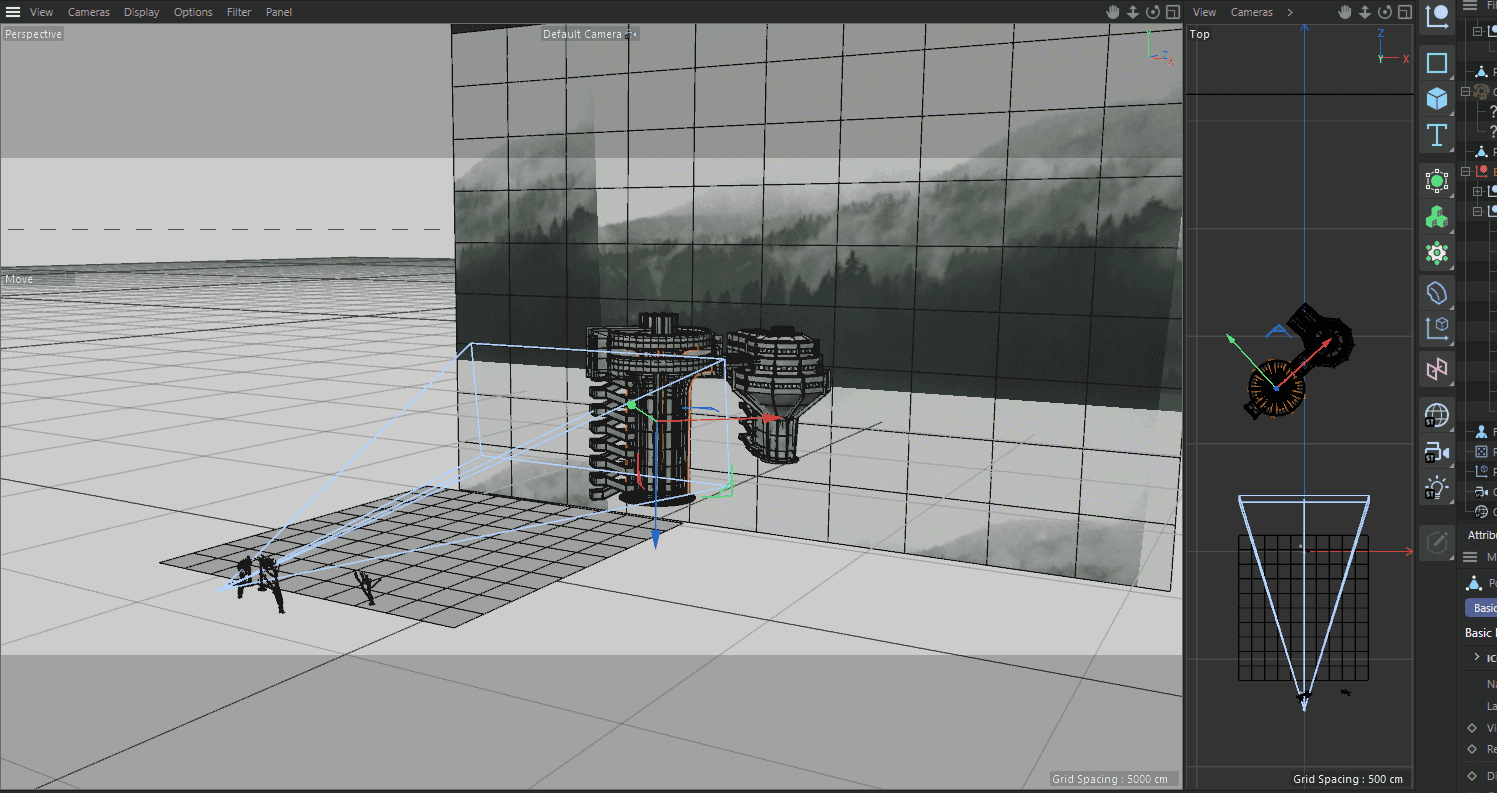This screenshot has height=793, width=1497.
Task: Click the greyed-out edit pencil icon
Action: [1437, 542]
